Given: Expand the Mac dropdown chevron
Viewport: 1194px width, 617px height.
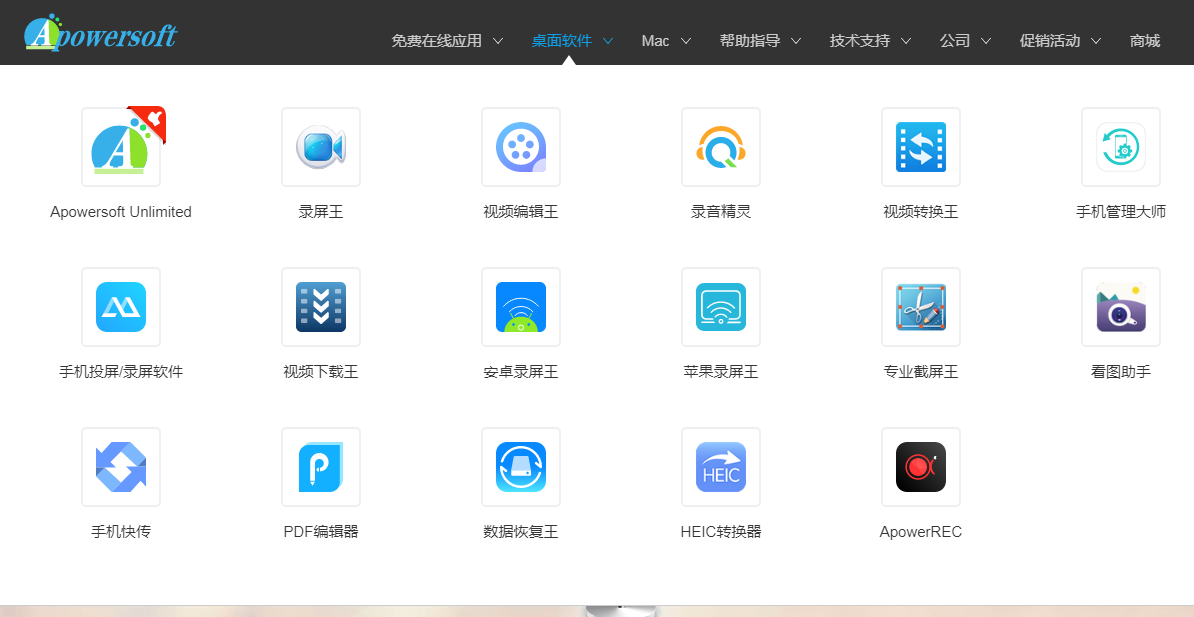Looking at the screenshot, I should click(685, 41).
